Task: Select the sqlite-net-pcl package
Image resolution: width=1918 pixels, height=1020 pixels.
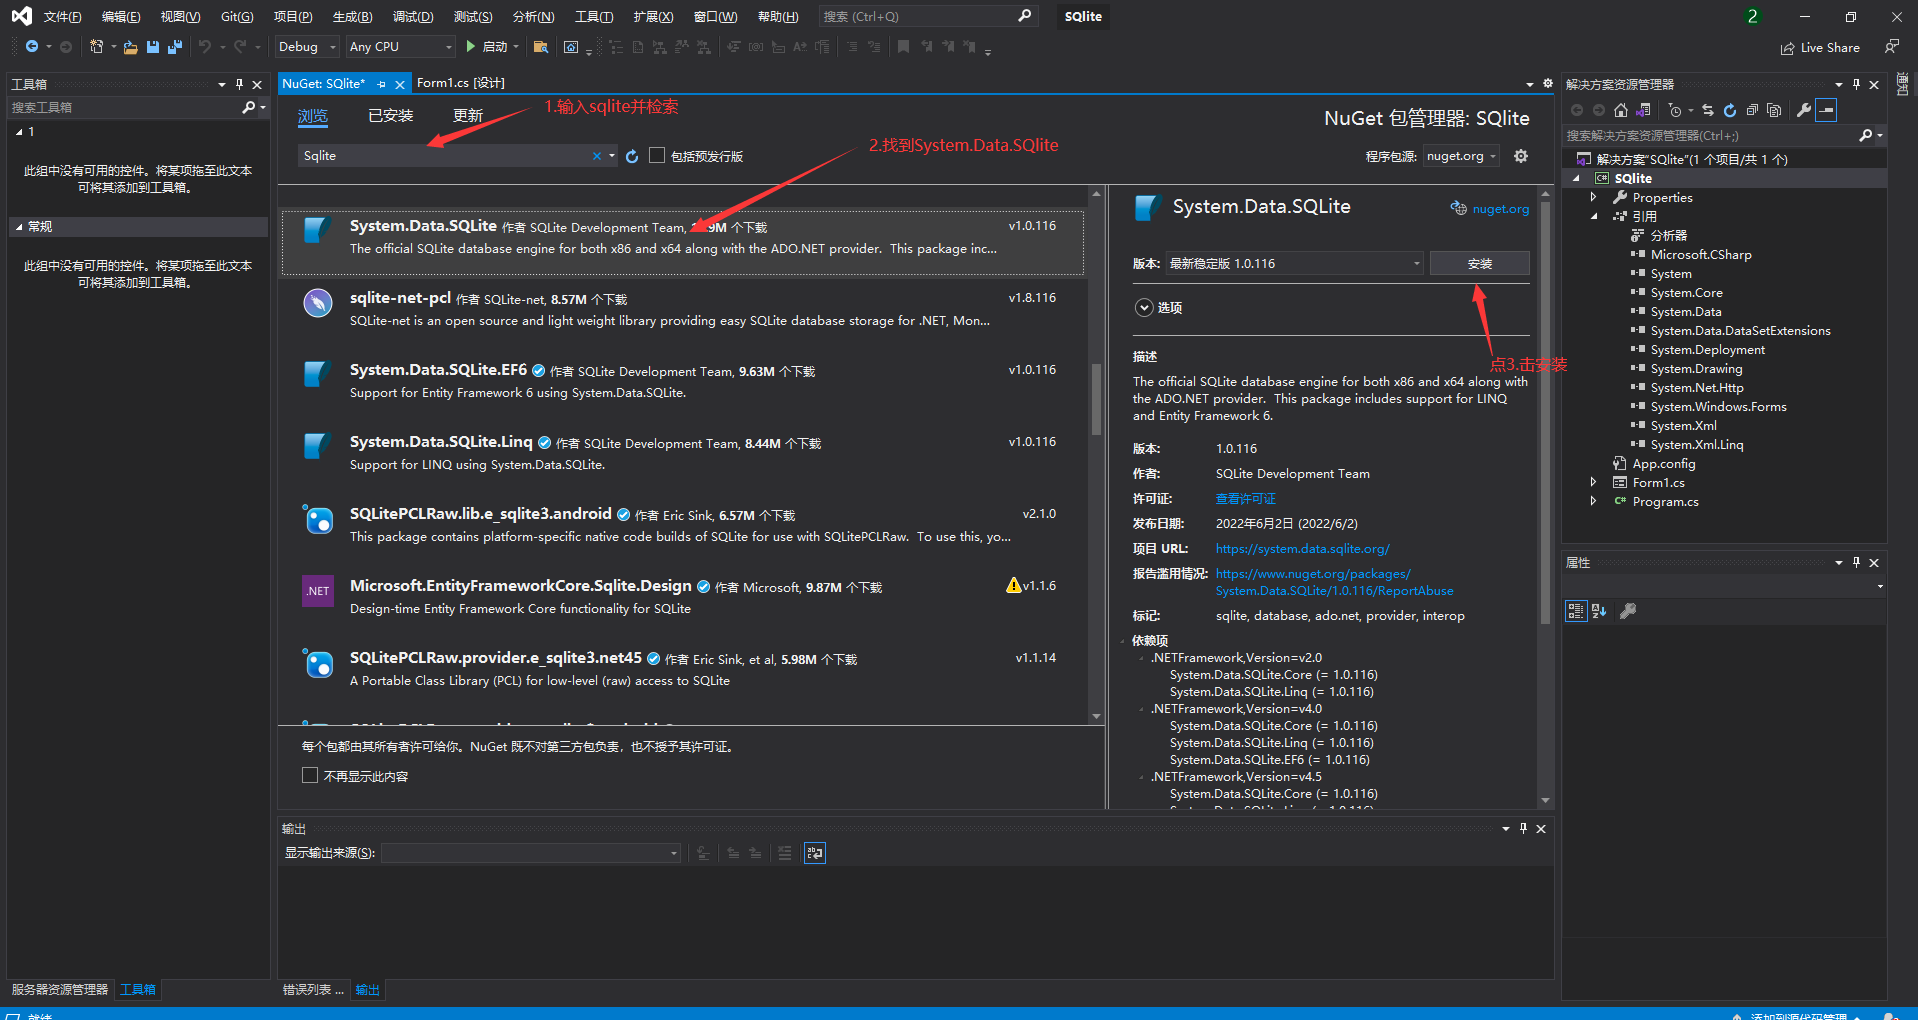Action: [x=685, y=309]
